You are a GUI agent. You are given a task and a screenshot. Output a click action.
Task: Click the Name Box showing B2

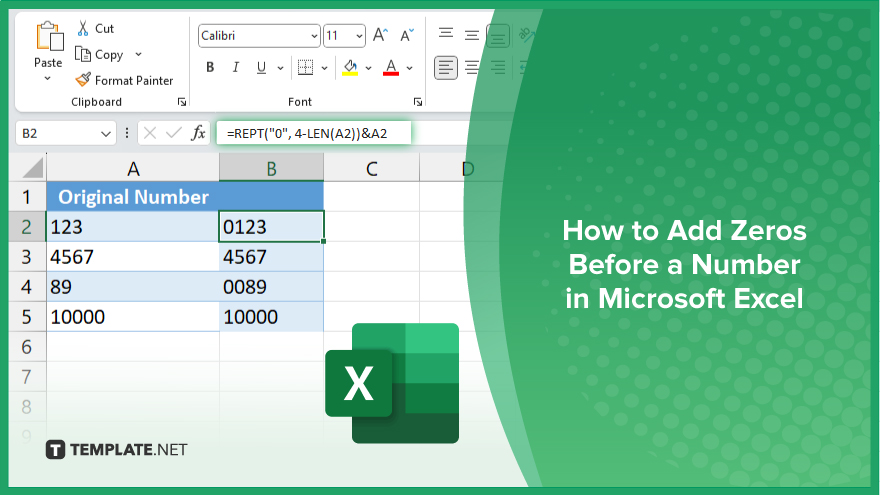click(x=66, y=134)
